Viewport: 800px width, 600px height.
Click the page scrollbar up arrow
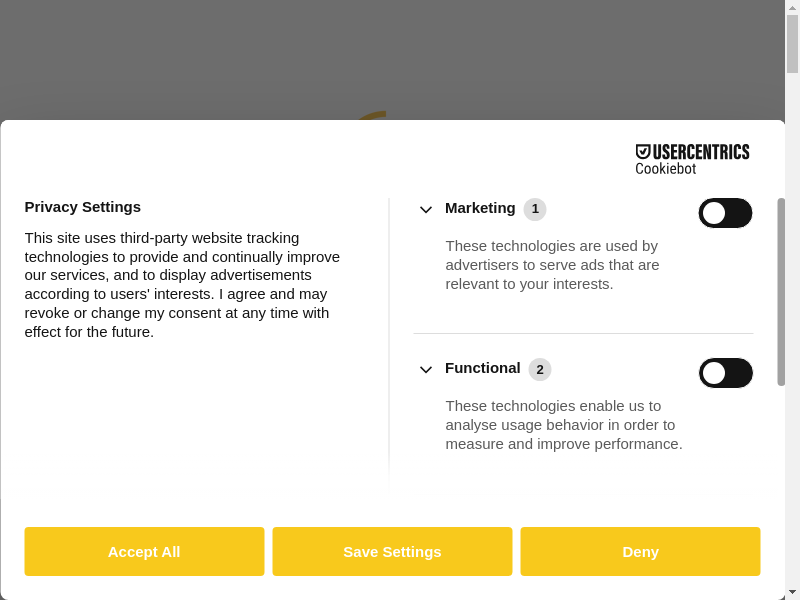click(792, 7)
